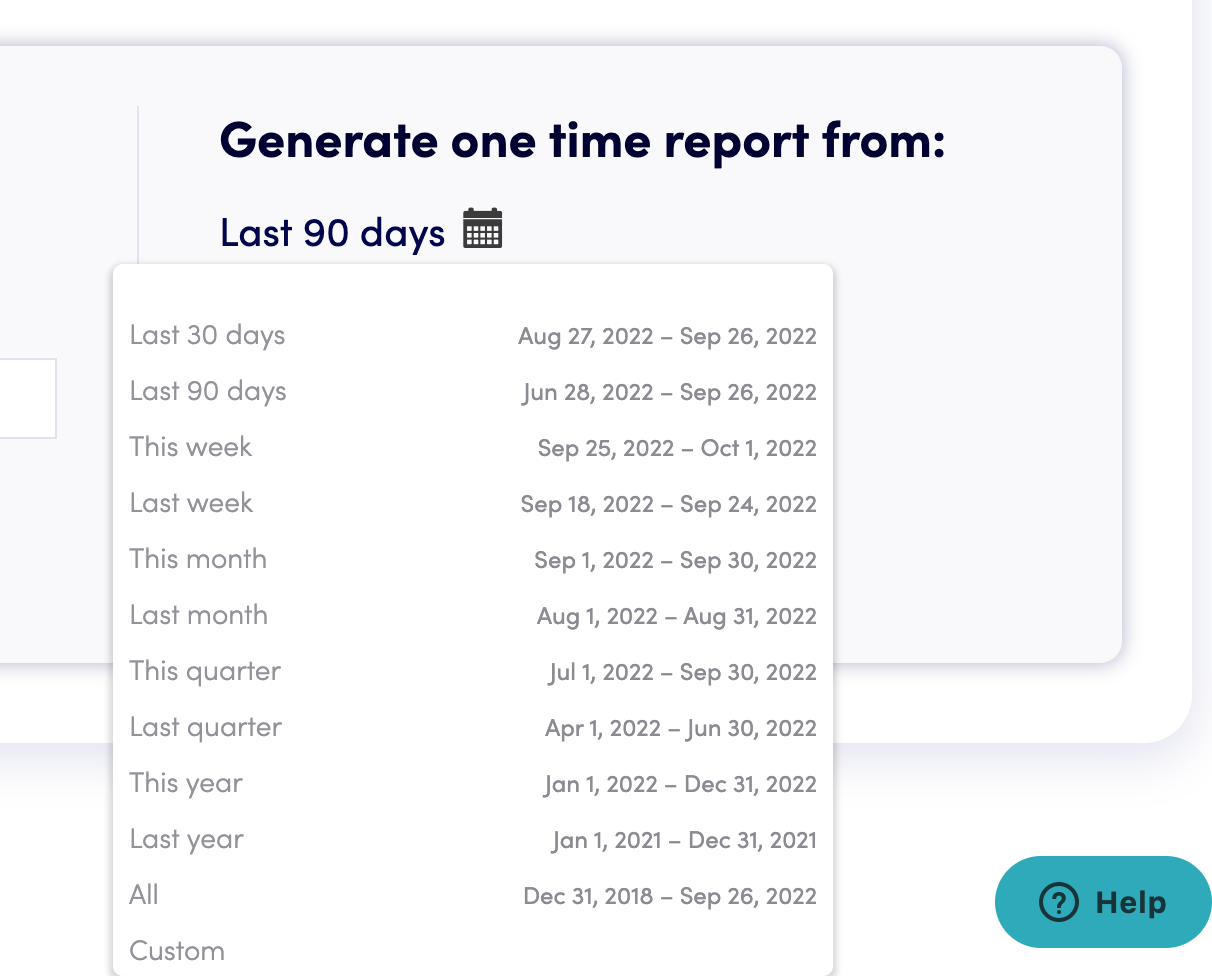Click the partially visible input box at left
1212x976 pixels.
(x=27, y=398)
